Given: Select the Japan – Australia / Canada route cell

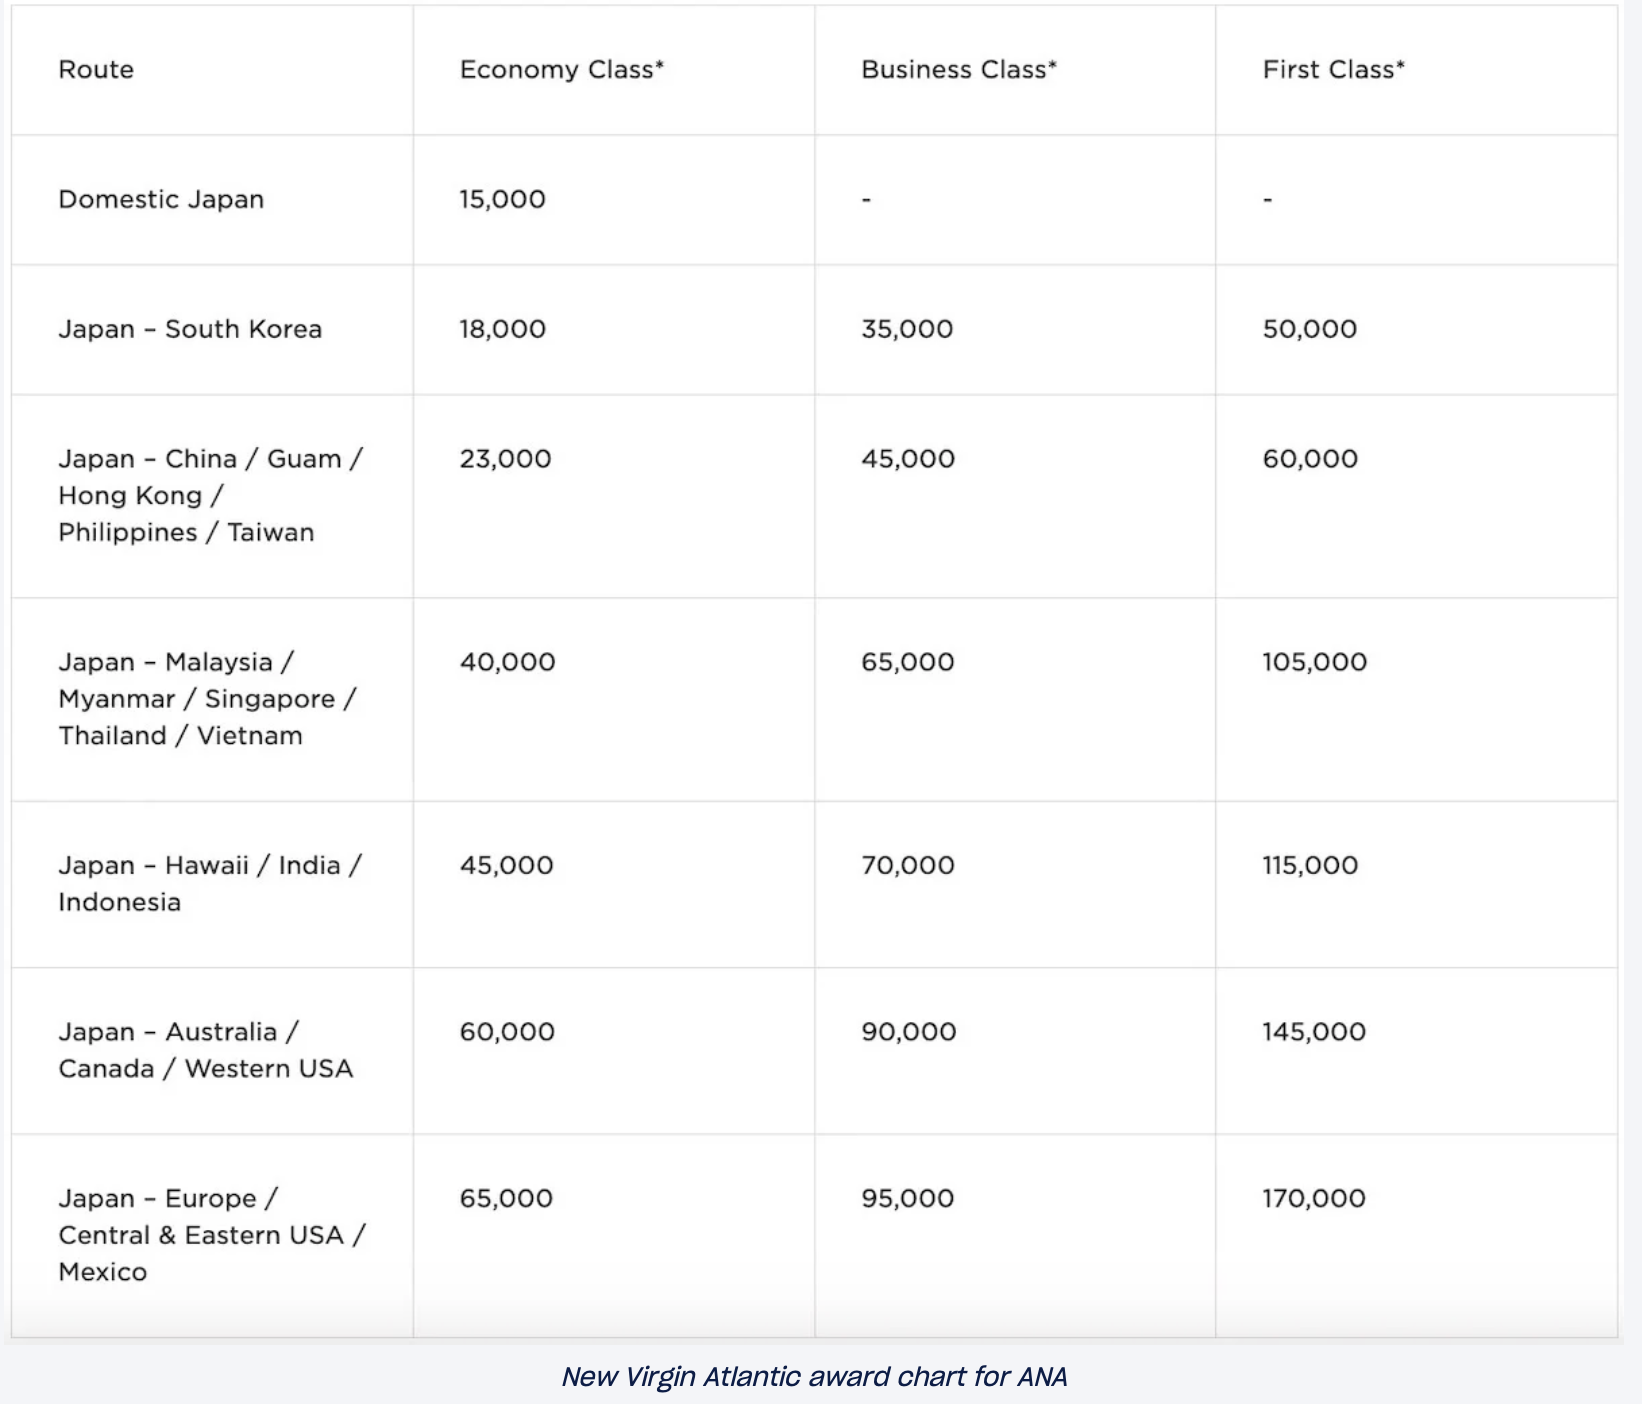Looking at the screenshot, I should [x=205, y=1050].
